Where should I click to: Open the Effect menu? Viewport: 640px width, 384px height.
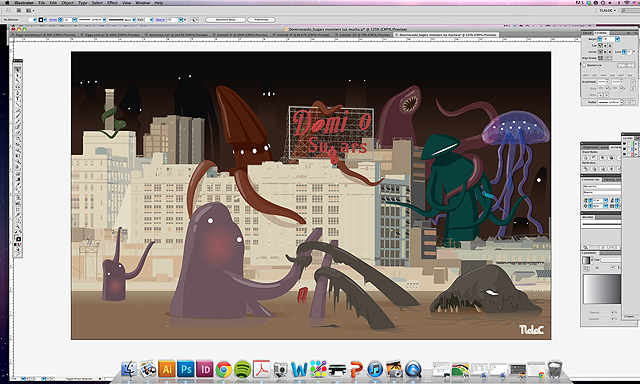(112, 2)
